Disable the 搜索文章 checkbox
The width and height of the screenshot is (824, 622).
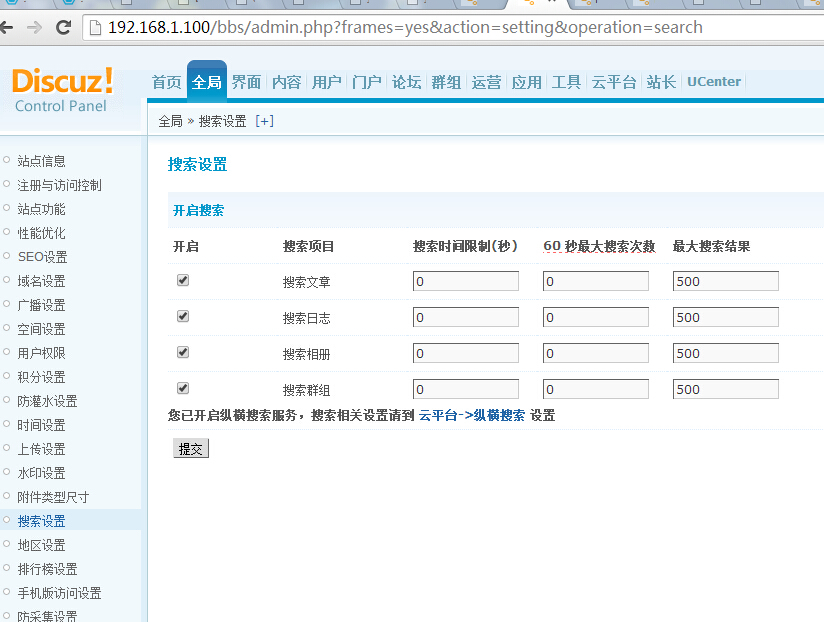click(x=182, y=280)
